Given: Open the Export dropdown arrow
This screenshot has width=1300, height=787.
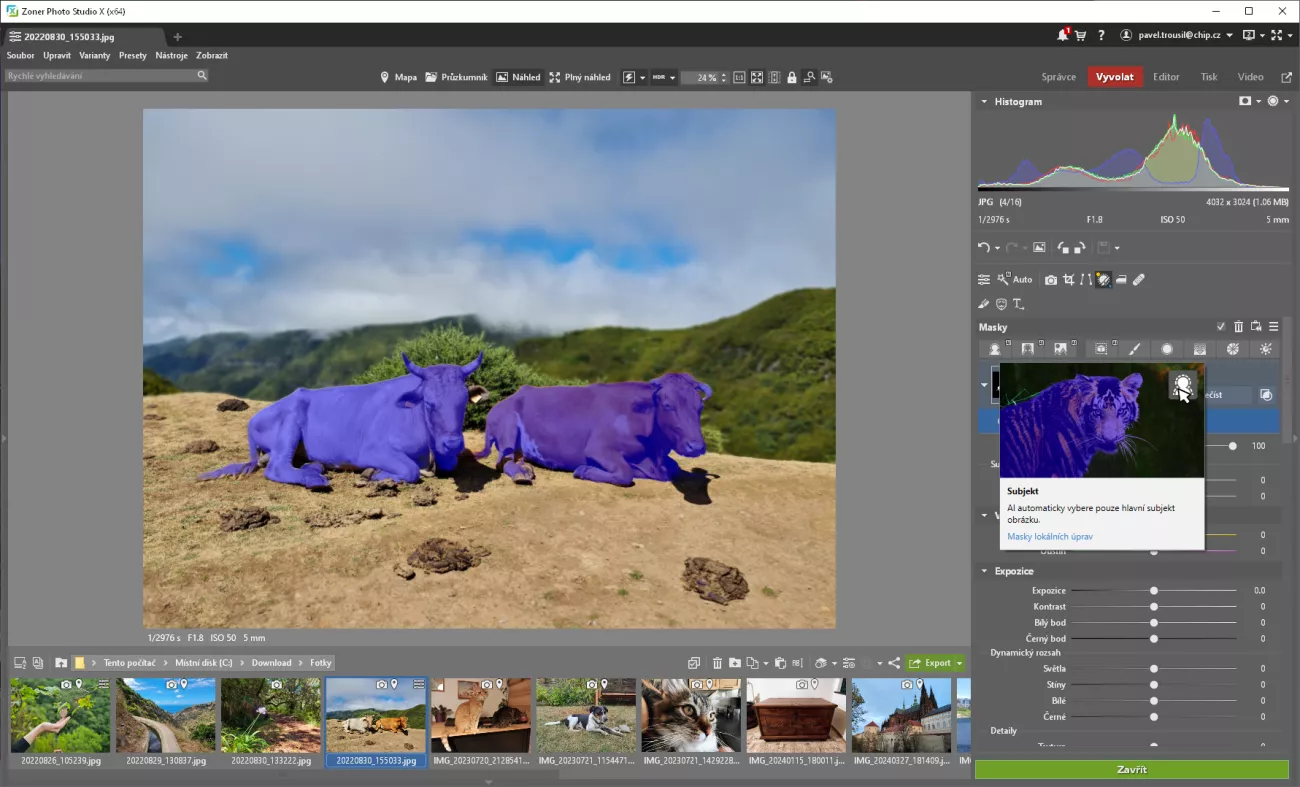Looking at the screenshot, I should (960, 663).
